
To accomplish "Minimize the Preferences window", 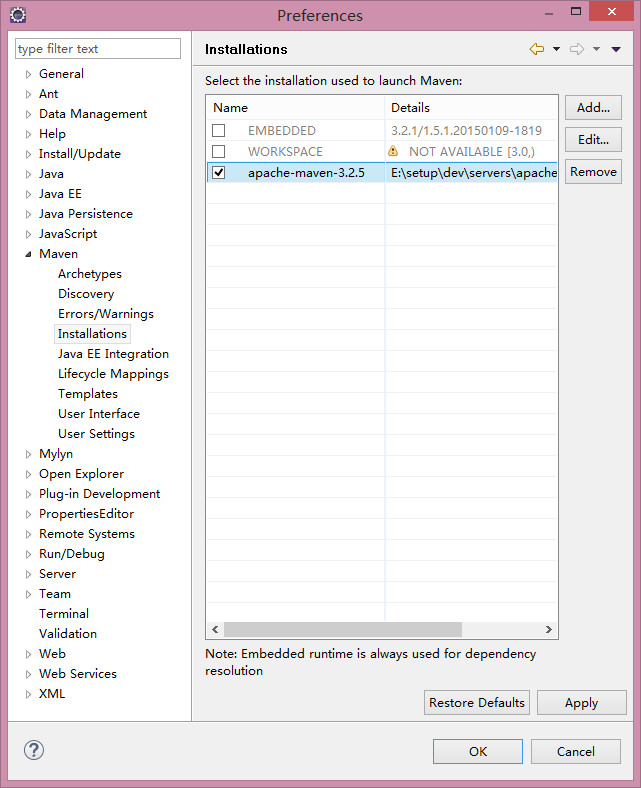I will click(549, 14).
